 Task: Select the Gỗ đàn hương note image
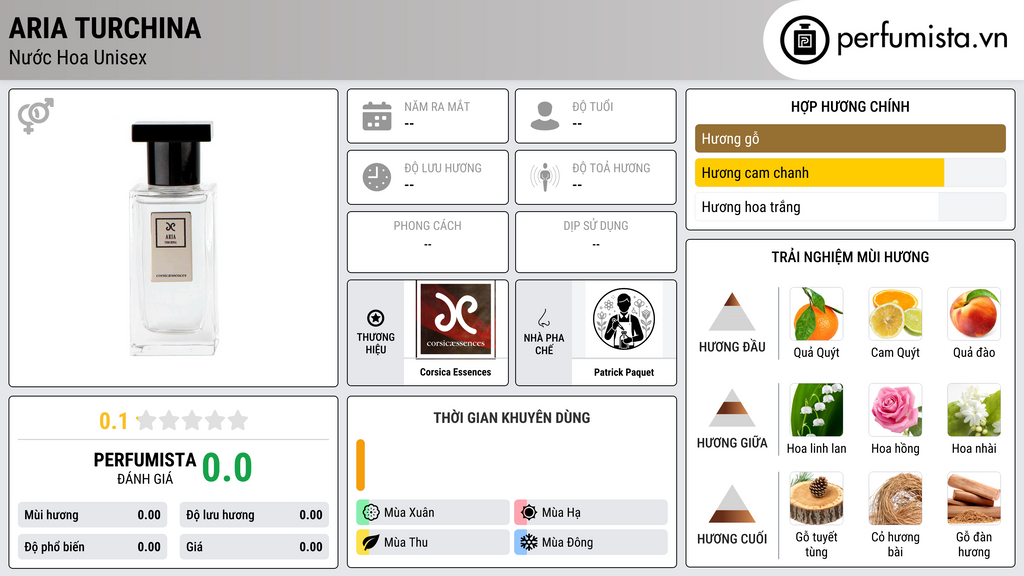tap(974, 498)
